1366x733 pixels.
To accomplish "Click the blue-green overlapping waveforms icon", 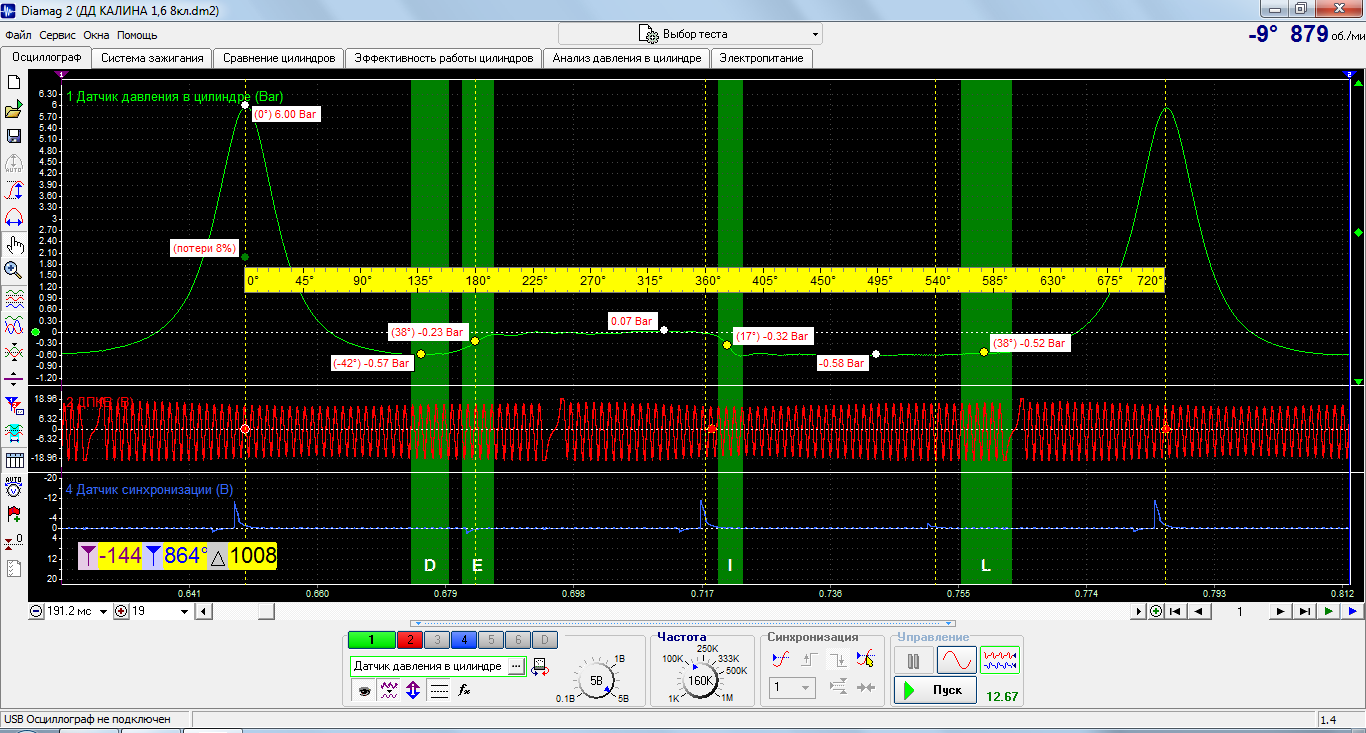I will click(x=14, y=326).
